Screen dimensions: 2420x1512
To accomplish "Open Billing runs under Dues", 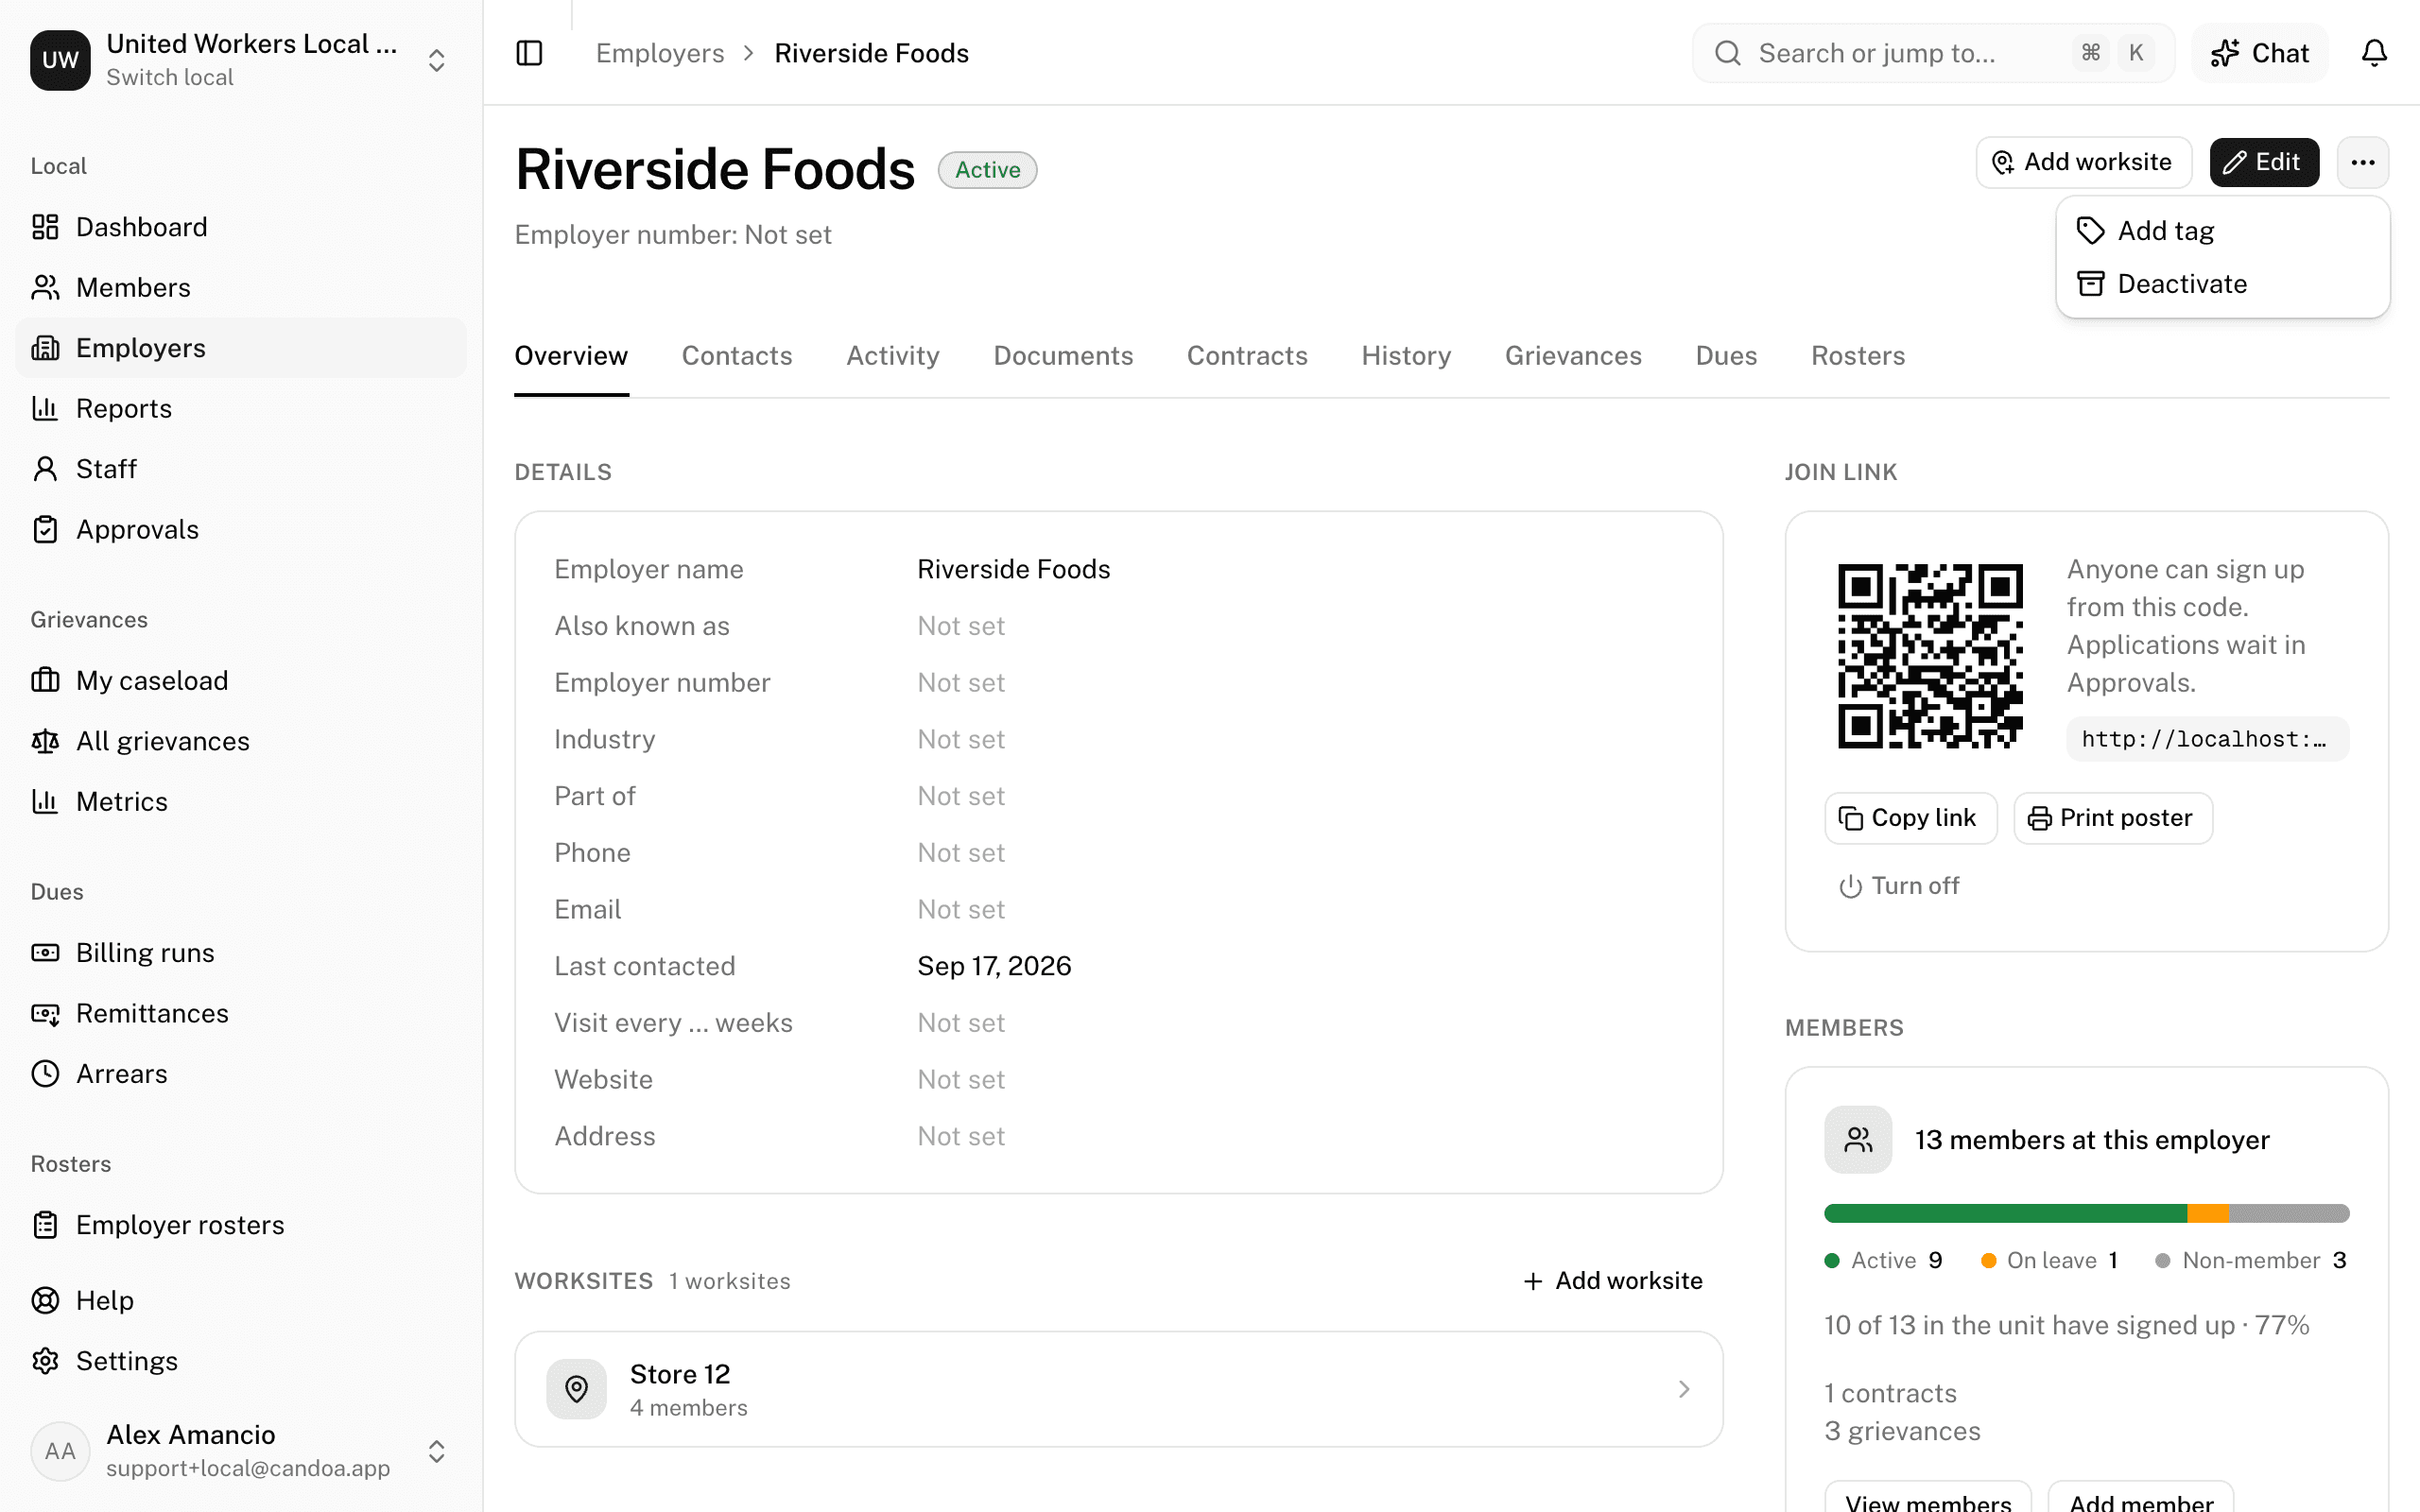I will pos(240,953).
